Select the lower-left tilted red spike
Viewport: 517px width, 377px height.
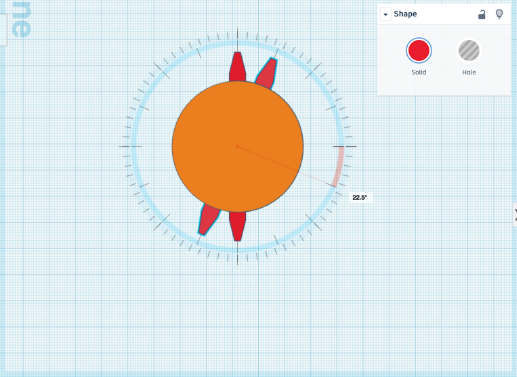(x=208, y=220)
